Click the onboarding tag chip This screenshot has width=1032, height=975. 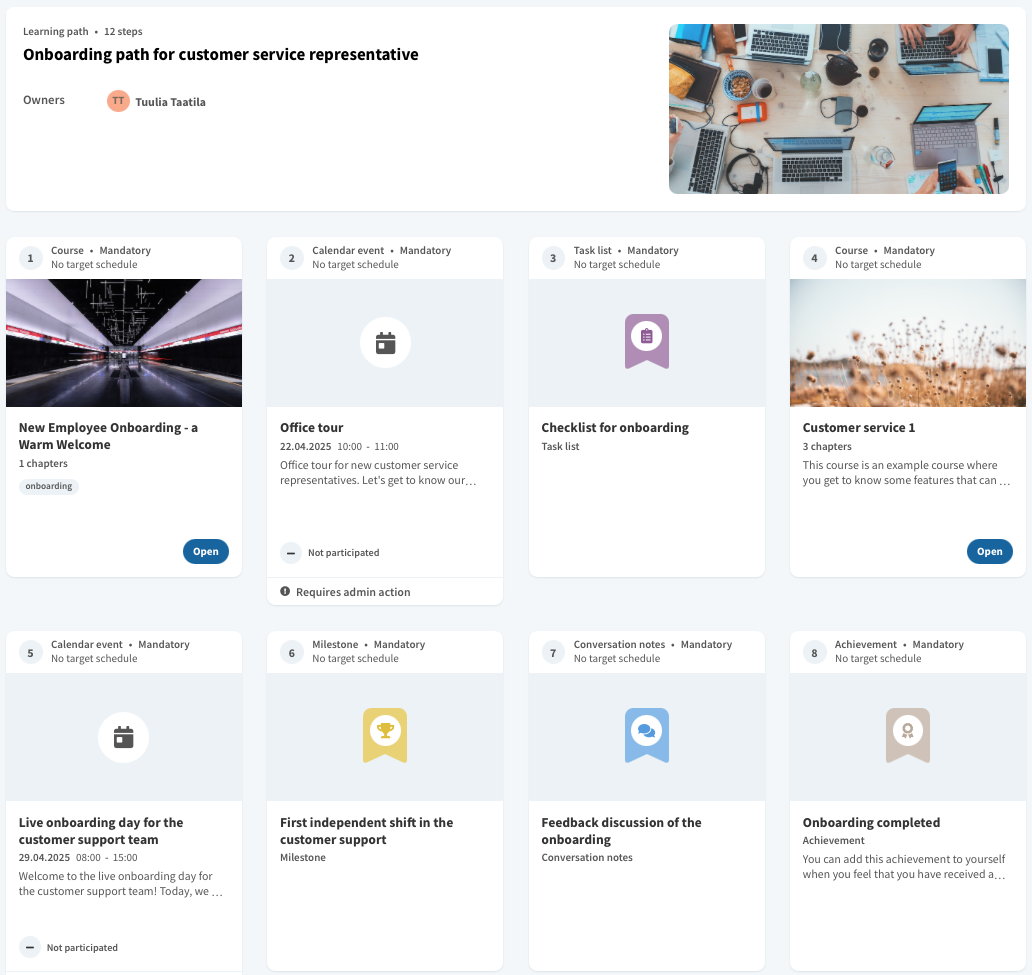[x=49, y=486]
